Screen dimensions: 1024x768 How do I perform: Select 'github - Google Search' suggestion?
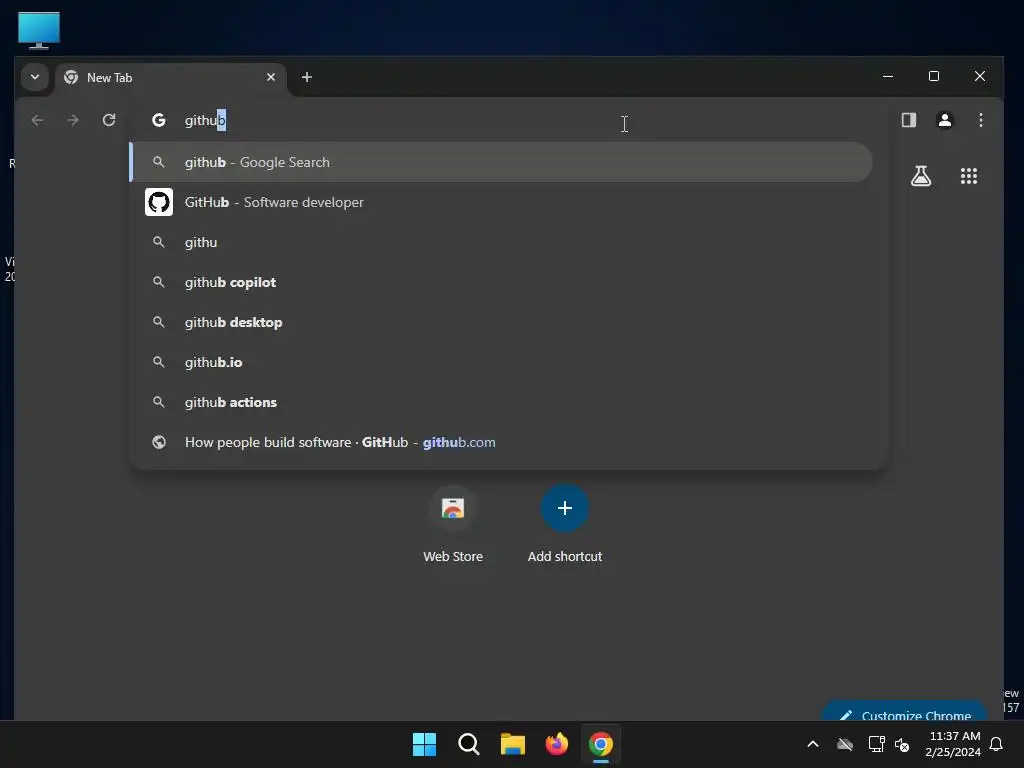(x=501, y=162)
